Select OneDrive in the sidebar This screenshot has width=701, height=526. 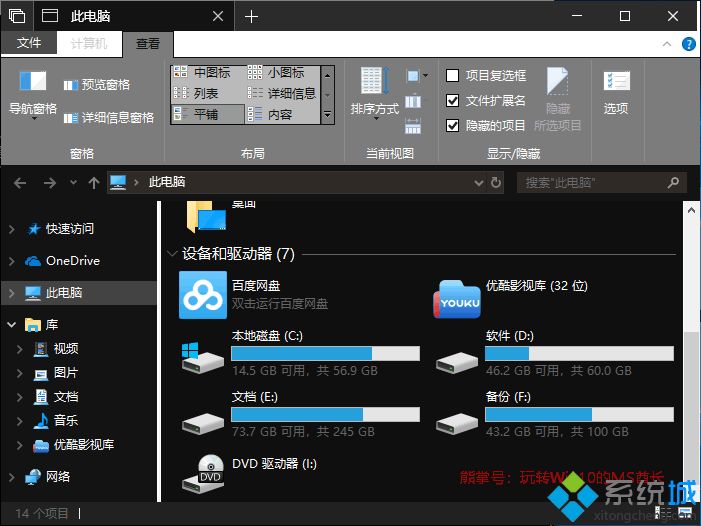(62, 261)
